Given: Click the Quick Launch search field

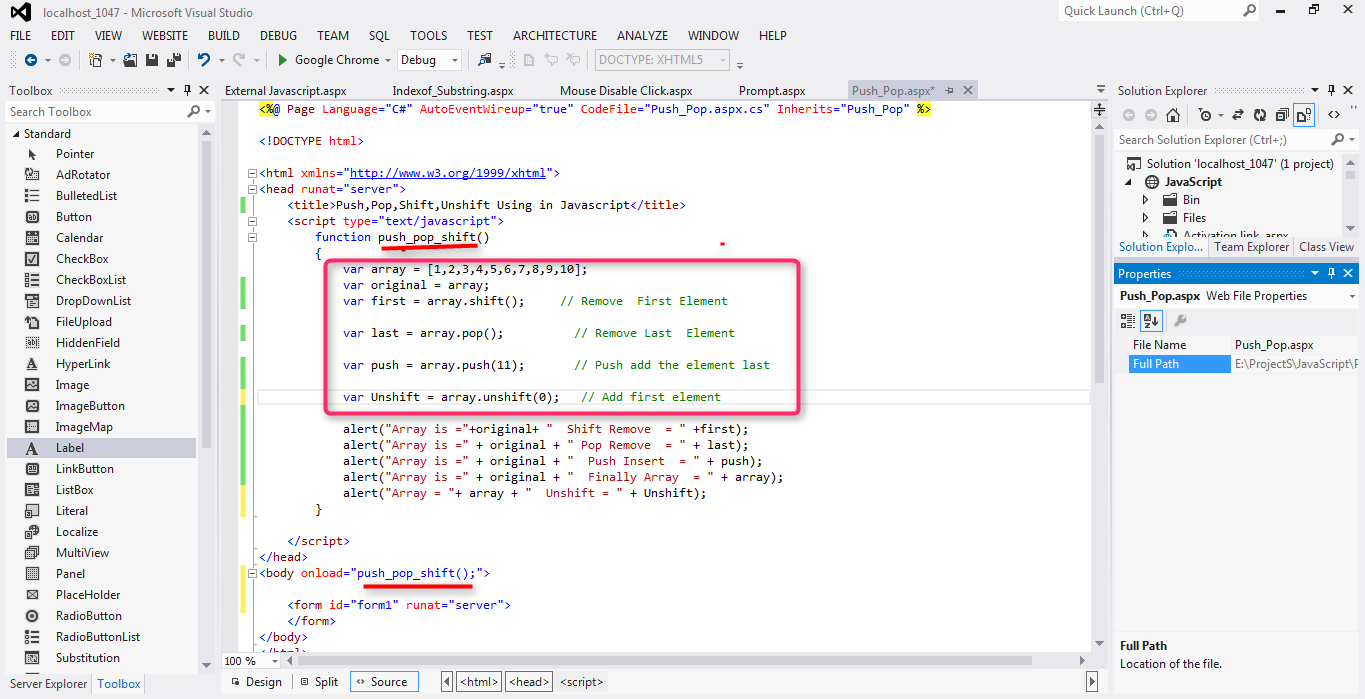Looking at the screenshot, I should 1148,11.
